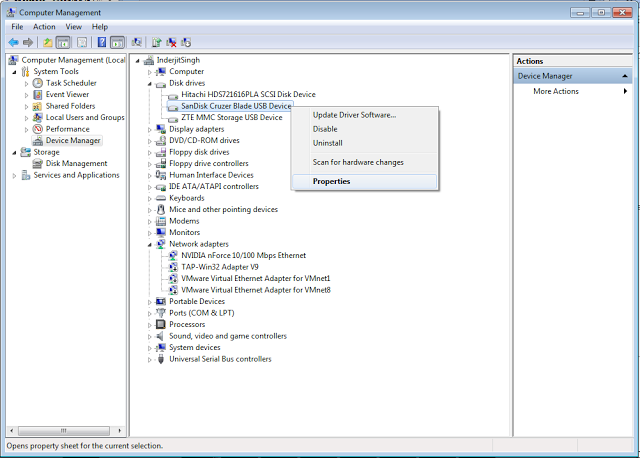Select Device Manager in the left tree
Screen dimensions: 640x458
[x=73, y=140]
